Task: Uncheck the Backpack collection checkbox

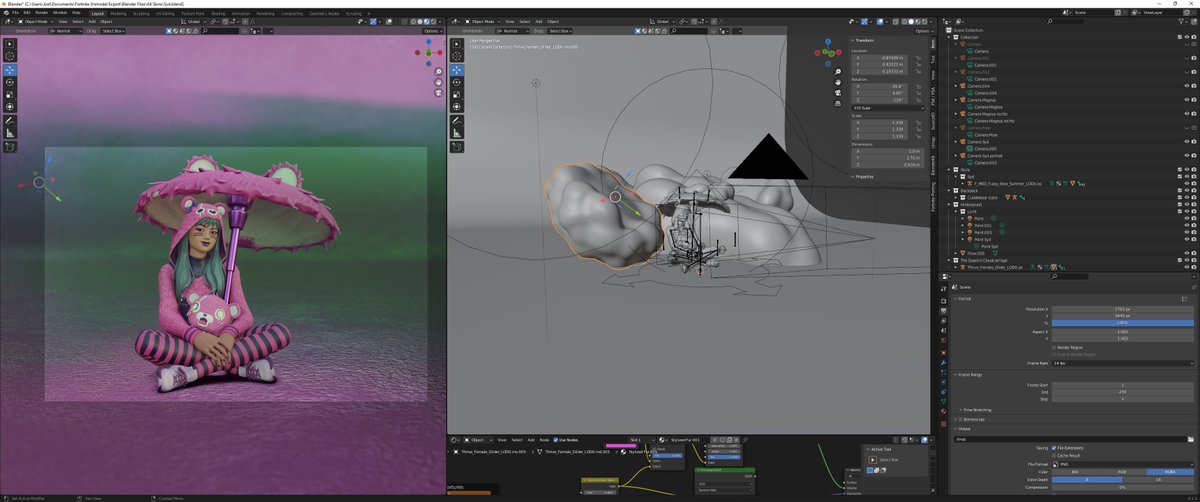Action: (1180, 191)
